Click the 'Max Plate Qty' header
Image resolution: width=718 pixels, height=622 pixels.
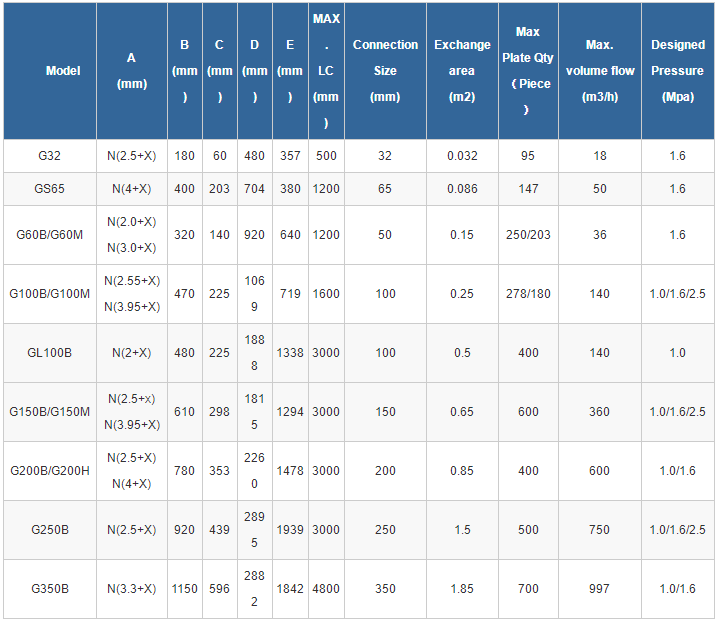click(x=528, y=71)
